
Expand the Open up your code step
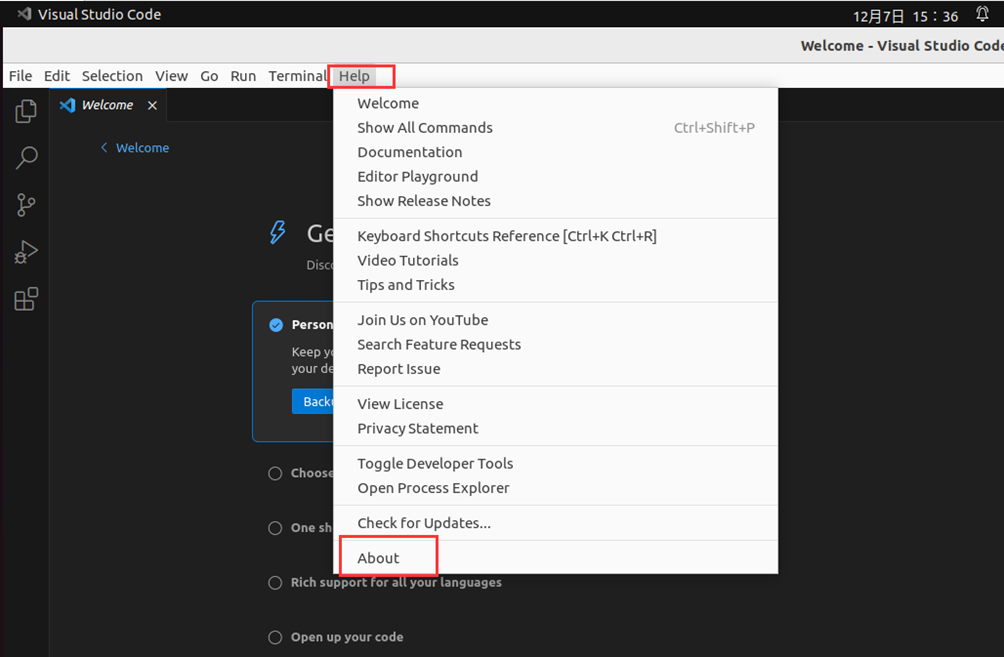pyautogui.click(x=347, y=637)
